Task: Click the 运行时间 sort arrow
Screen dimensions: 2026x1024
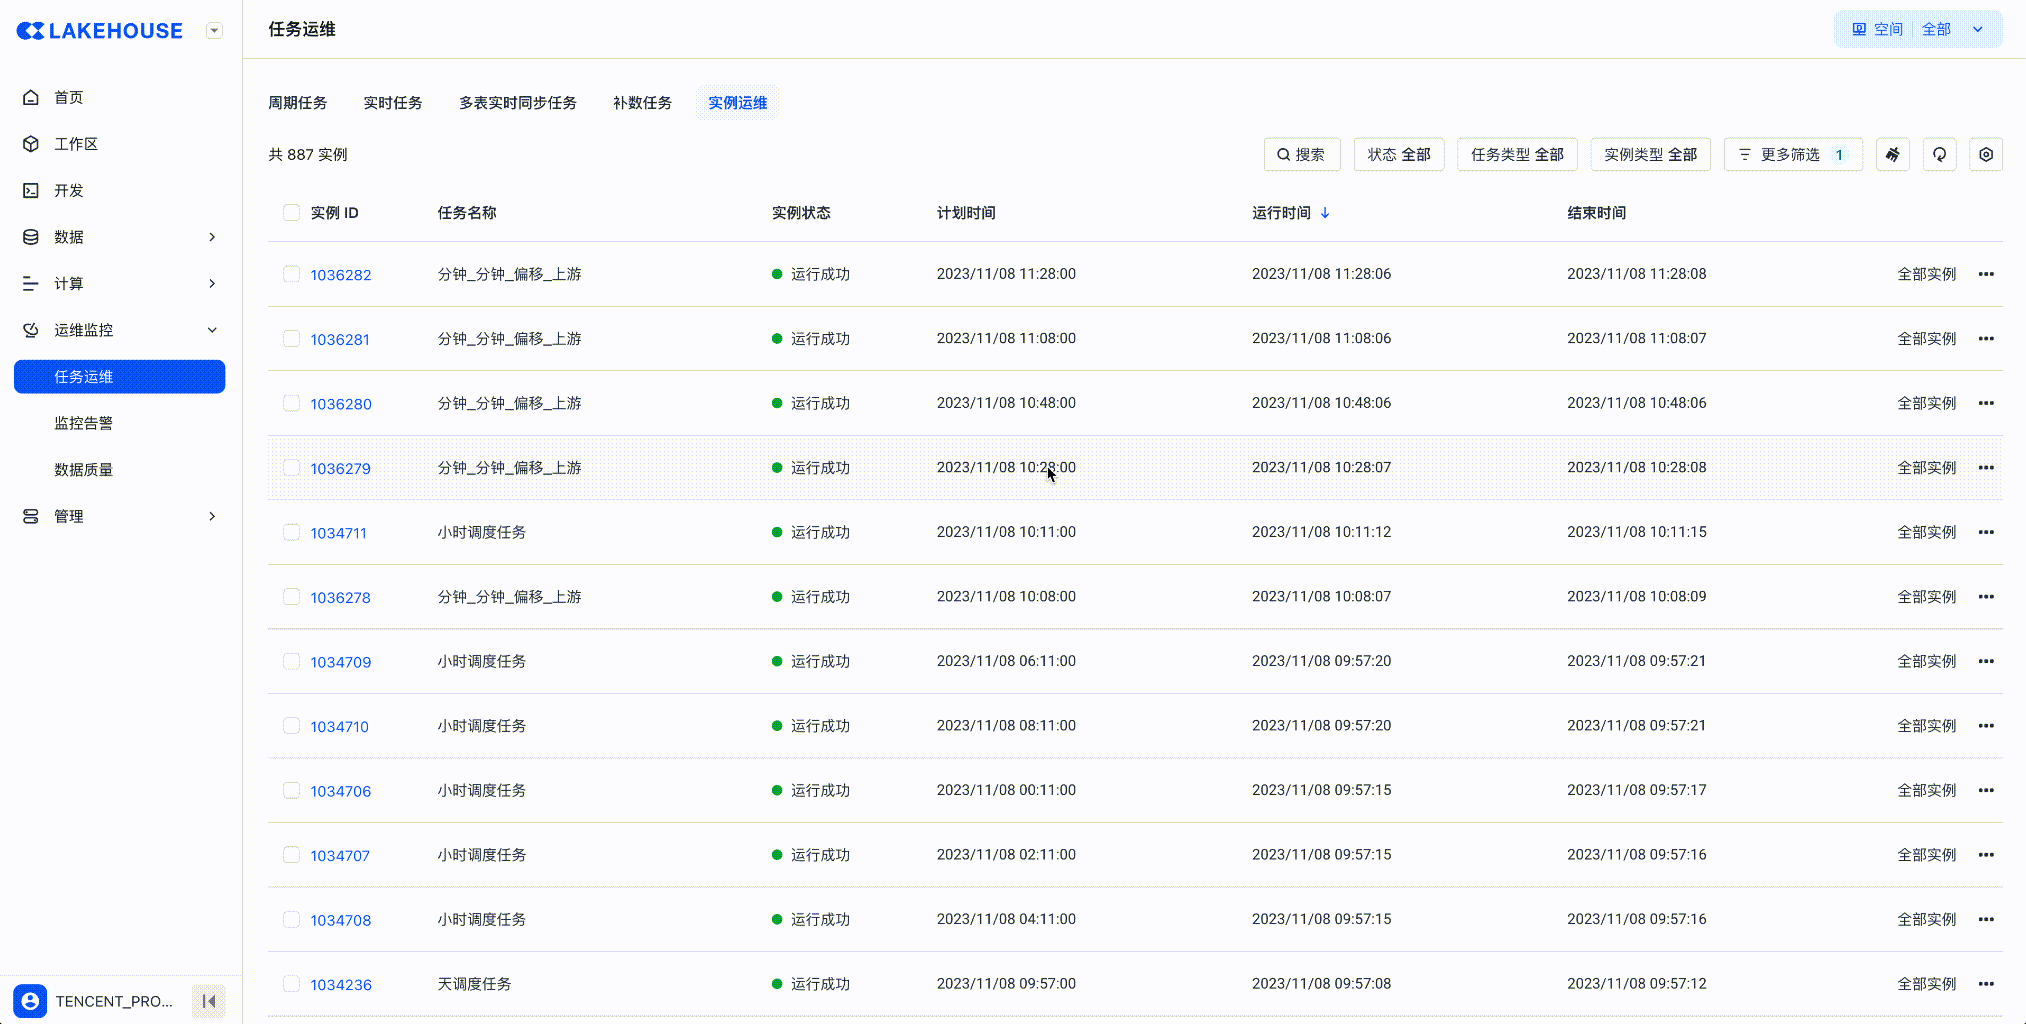Action: (1325, 213)
